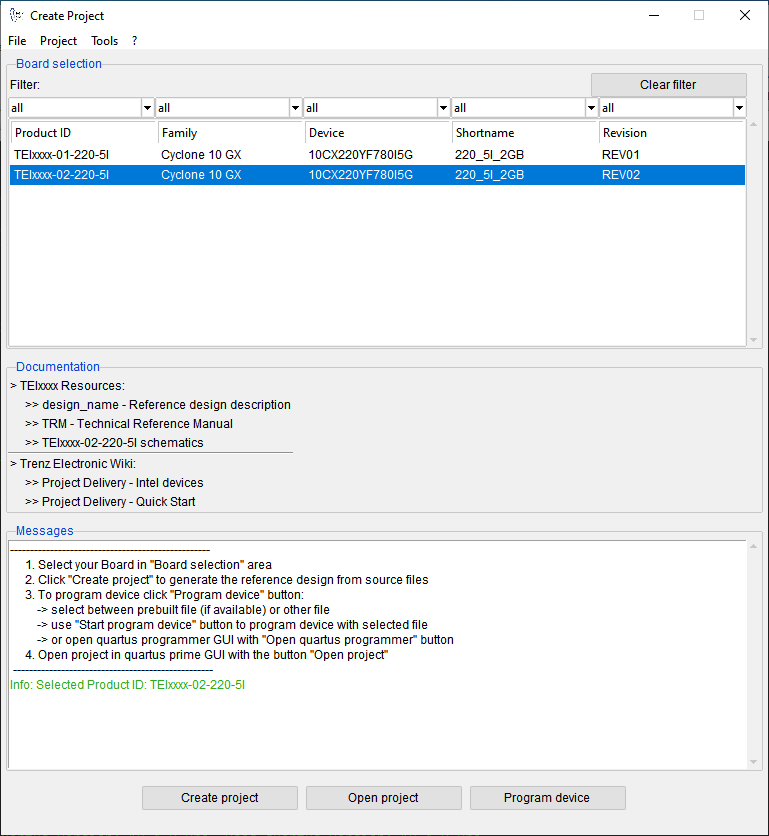Click Messages panel scrollbar up arrow
The image size is (769, 836).
tap(754, 546)
